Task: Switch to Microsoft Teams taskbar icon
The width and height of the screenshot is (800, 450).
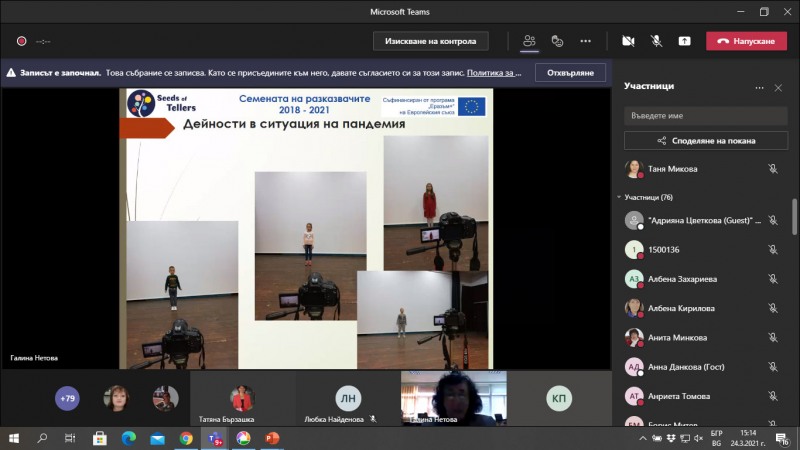Action: (215, 438)
